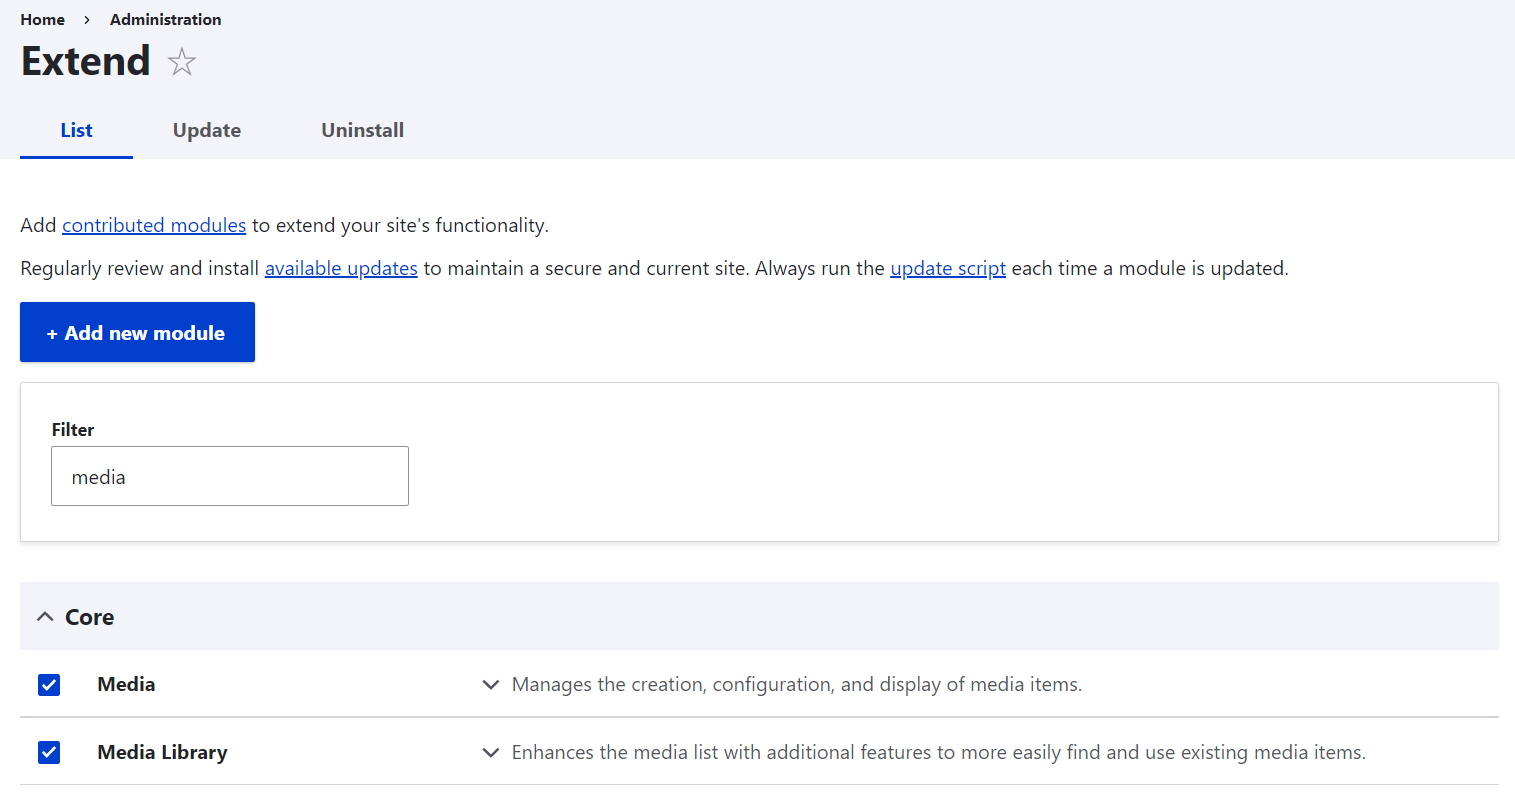1515x798 pixels.
Task: Uncheck the Media module checkbox
Action: [x=49, y=685]
